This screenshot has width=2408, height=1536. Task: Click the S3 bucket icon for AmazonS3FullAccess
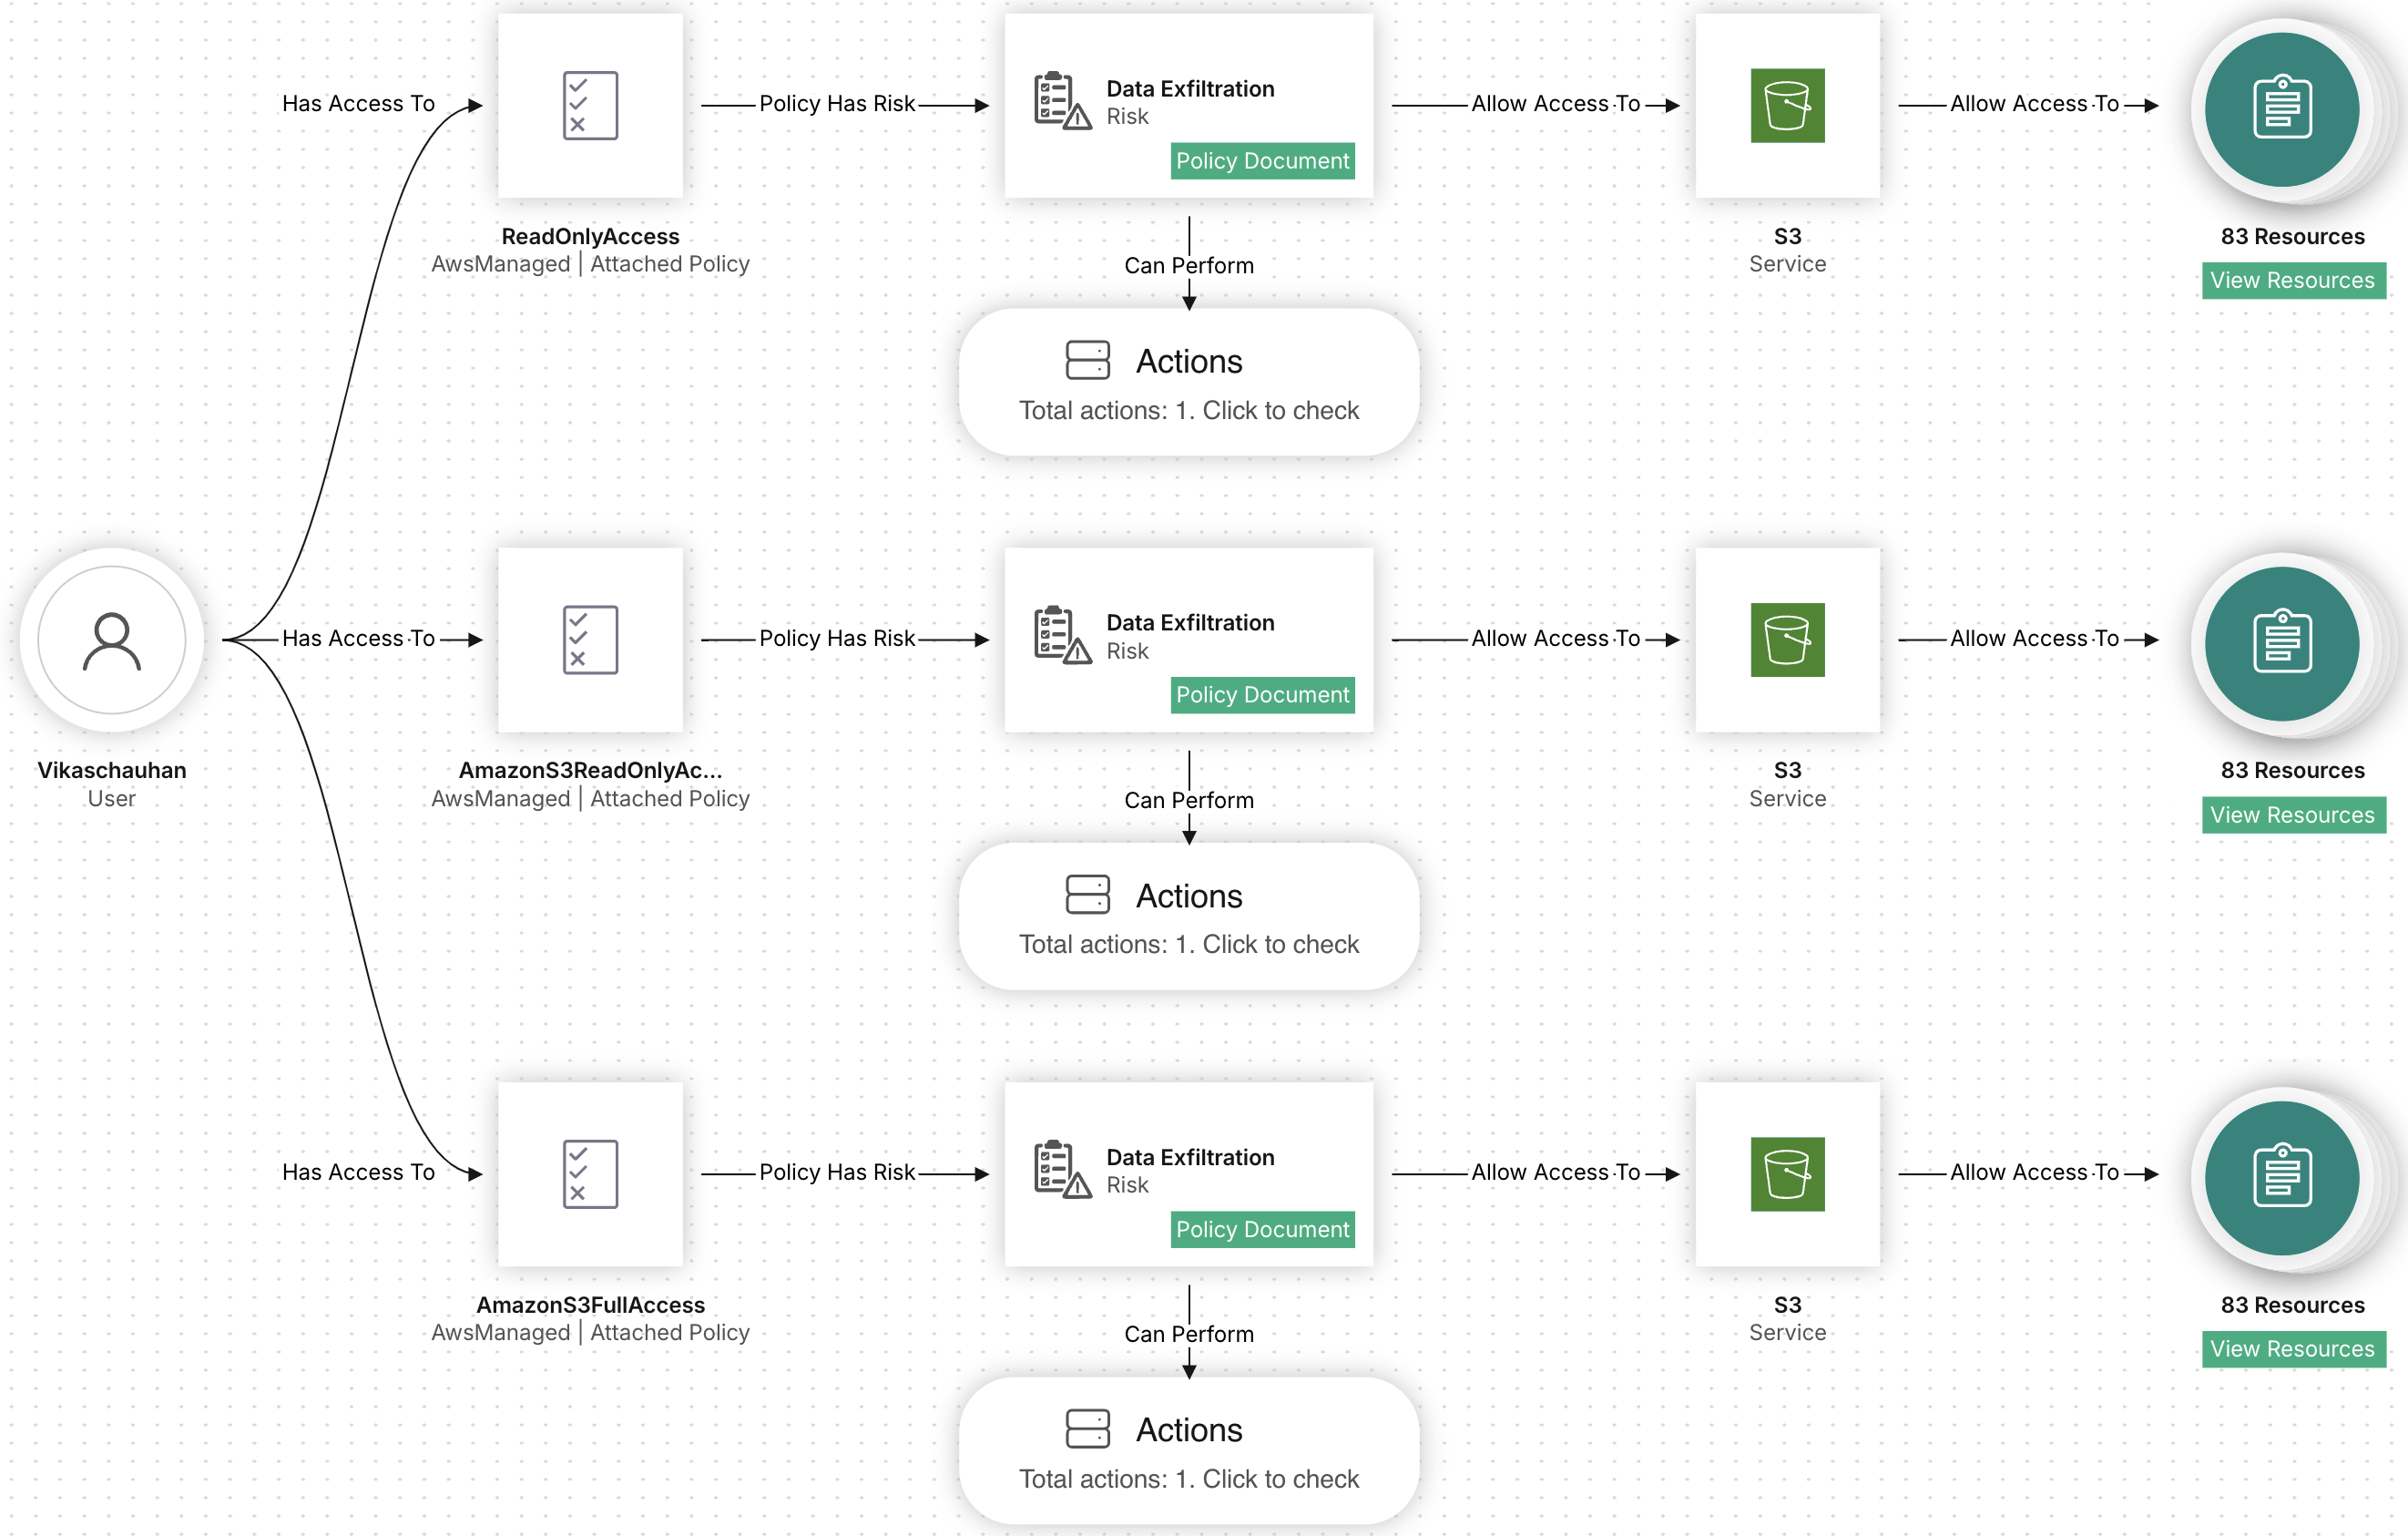click(x=1787, y=1174)
